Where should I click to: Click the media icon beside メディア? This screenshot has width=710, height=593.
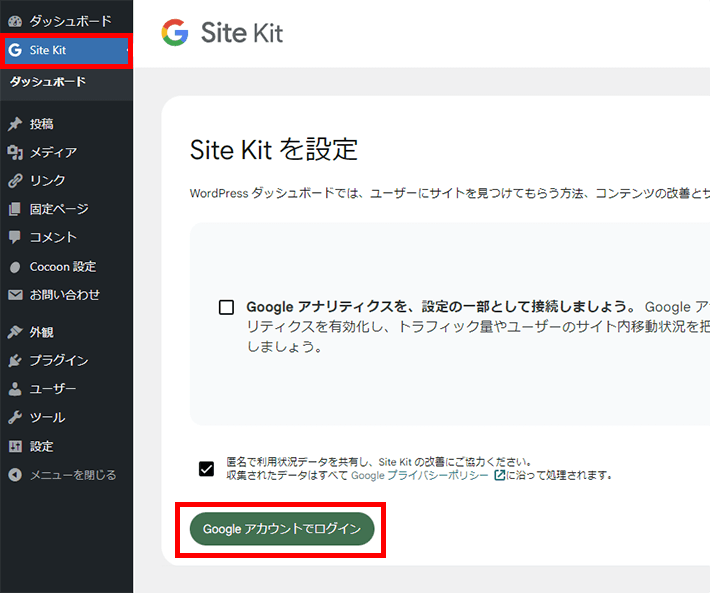[x=14, y=152]
